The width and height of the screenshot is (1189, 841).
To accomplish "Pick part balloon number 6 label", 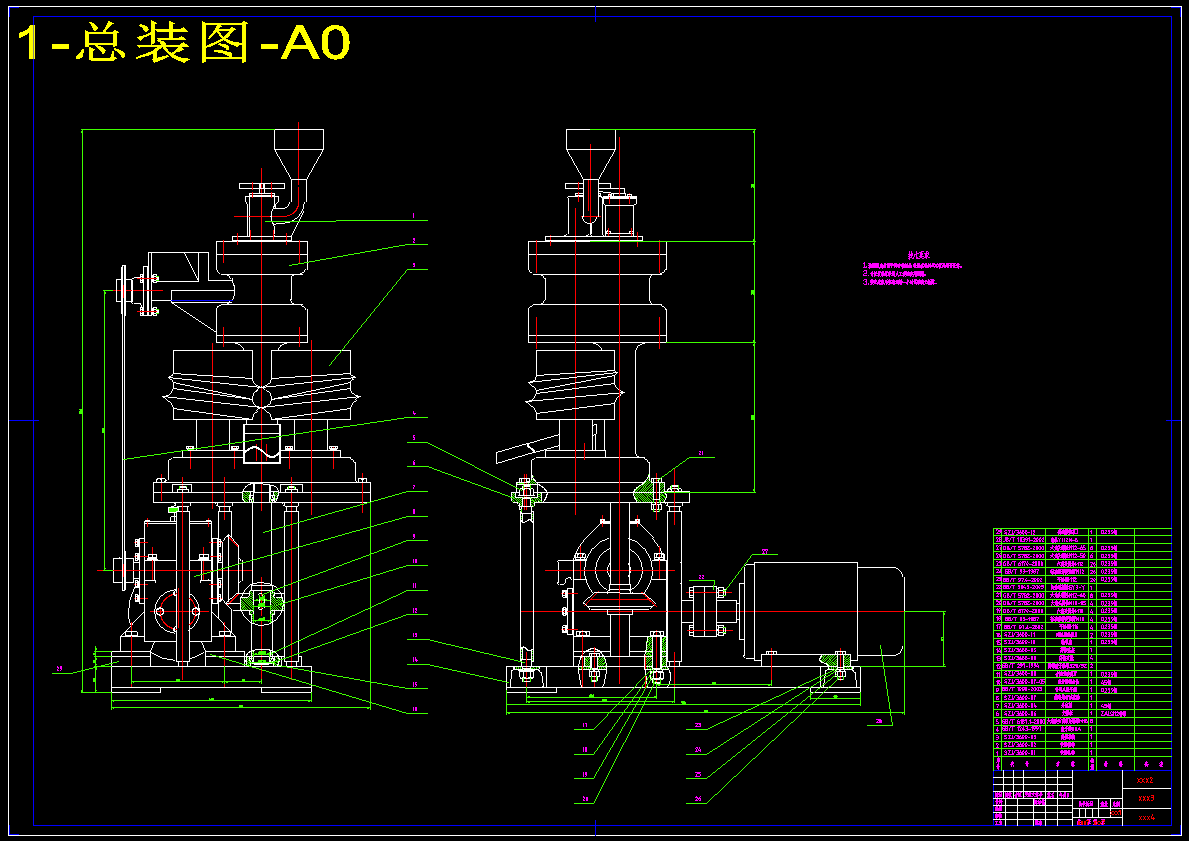I will point(414,462).
